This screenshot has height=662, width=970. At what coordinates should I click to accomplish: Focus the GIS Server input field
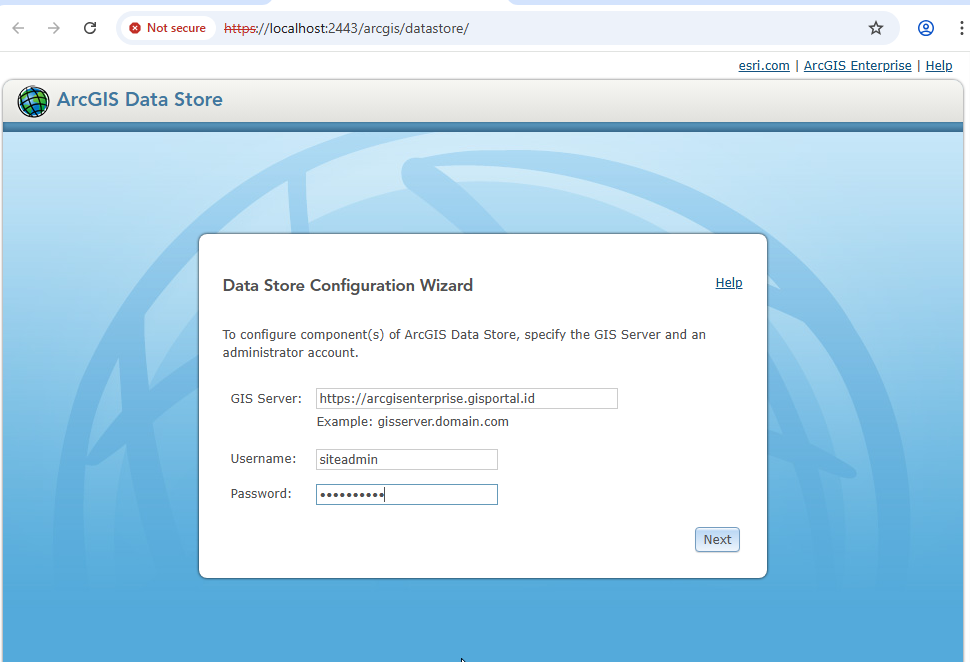pyautogui.click(x=466, y=398)
